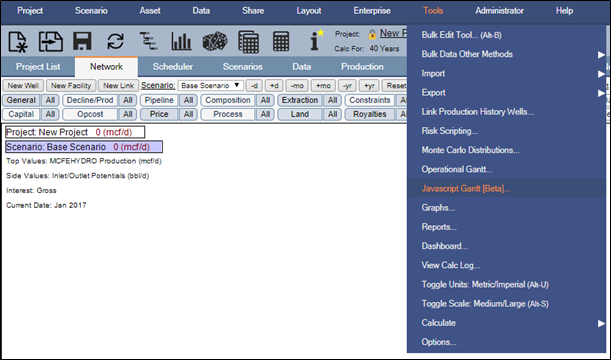Toggle the Capital category button
Viewport: 611px width, 360px height.
pos(21,114)
